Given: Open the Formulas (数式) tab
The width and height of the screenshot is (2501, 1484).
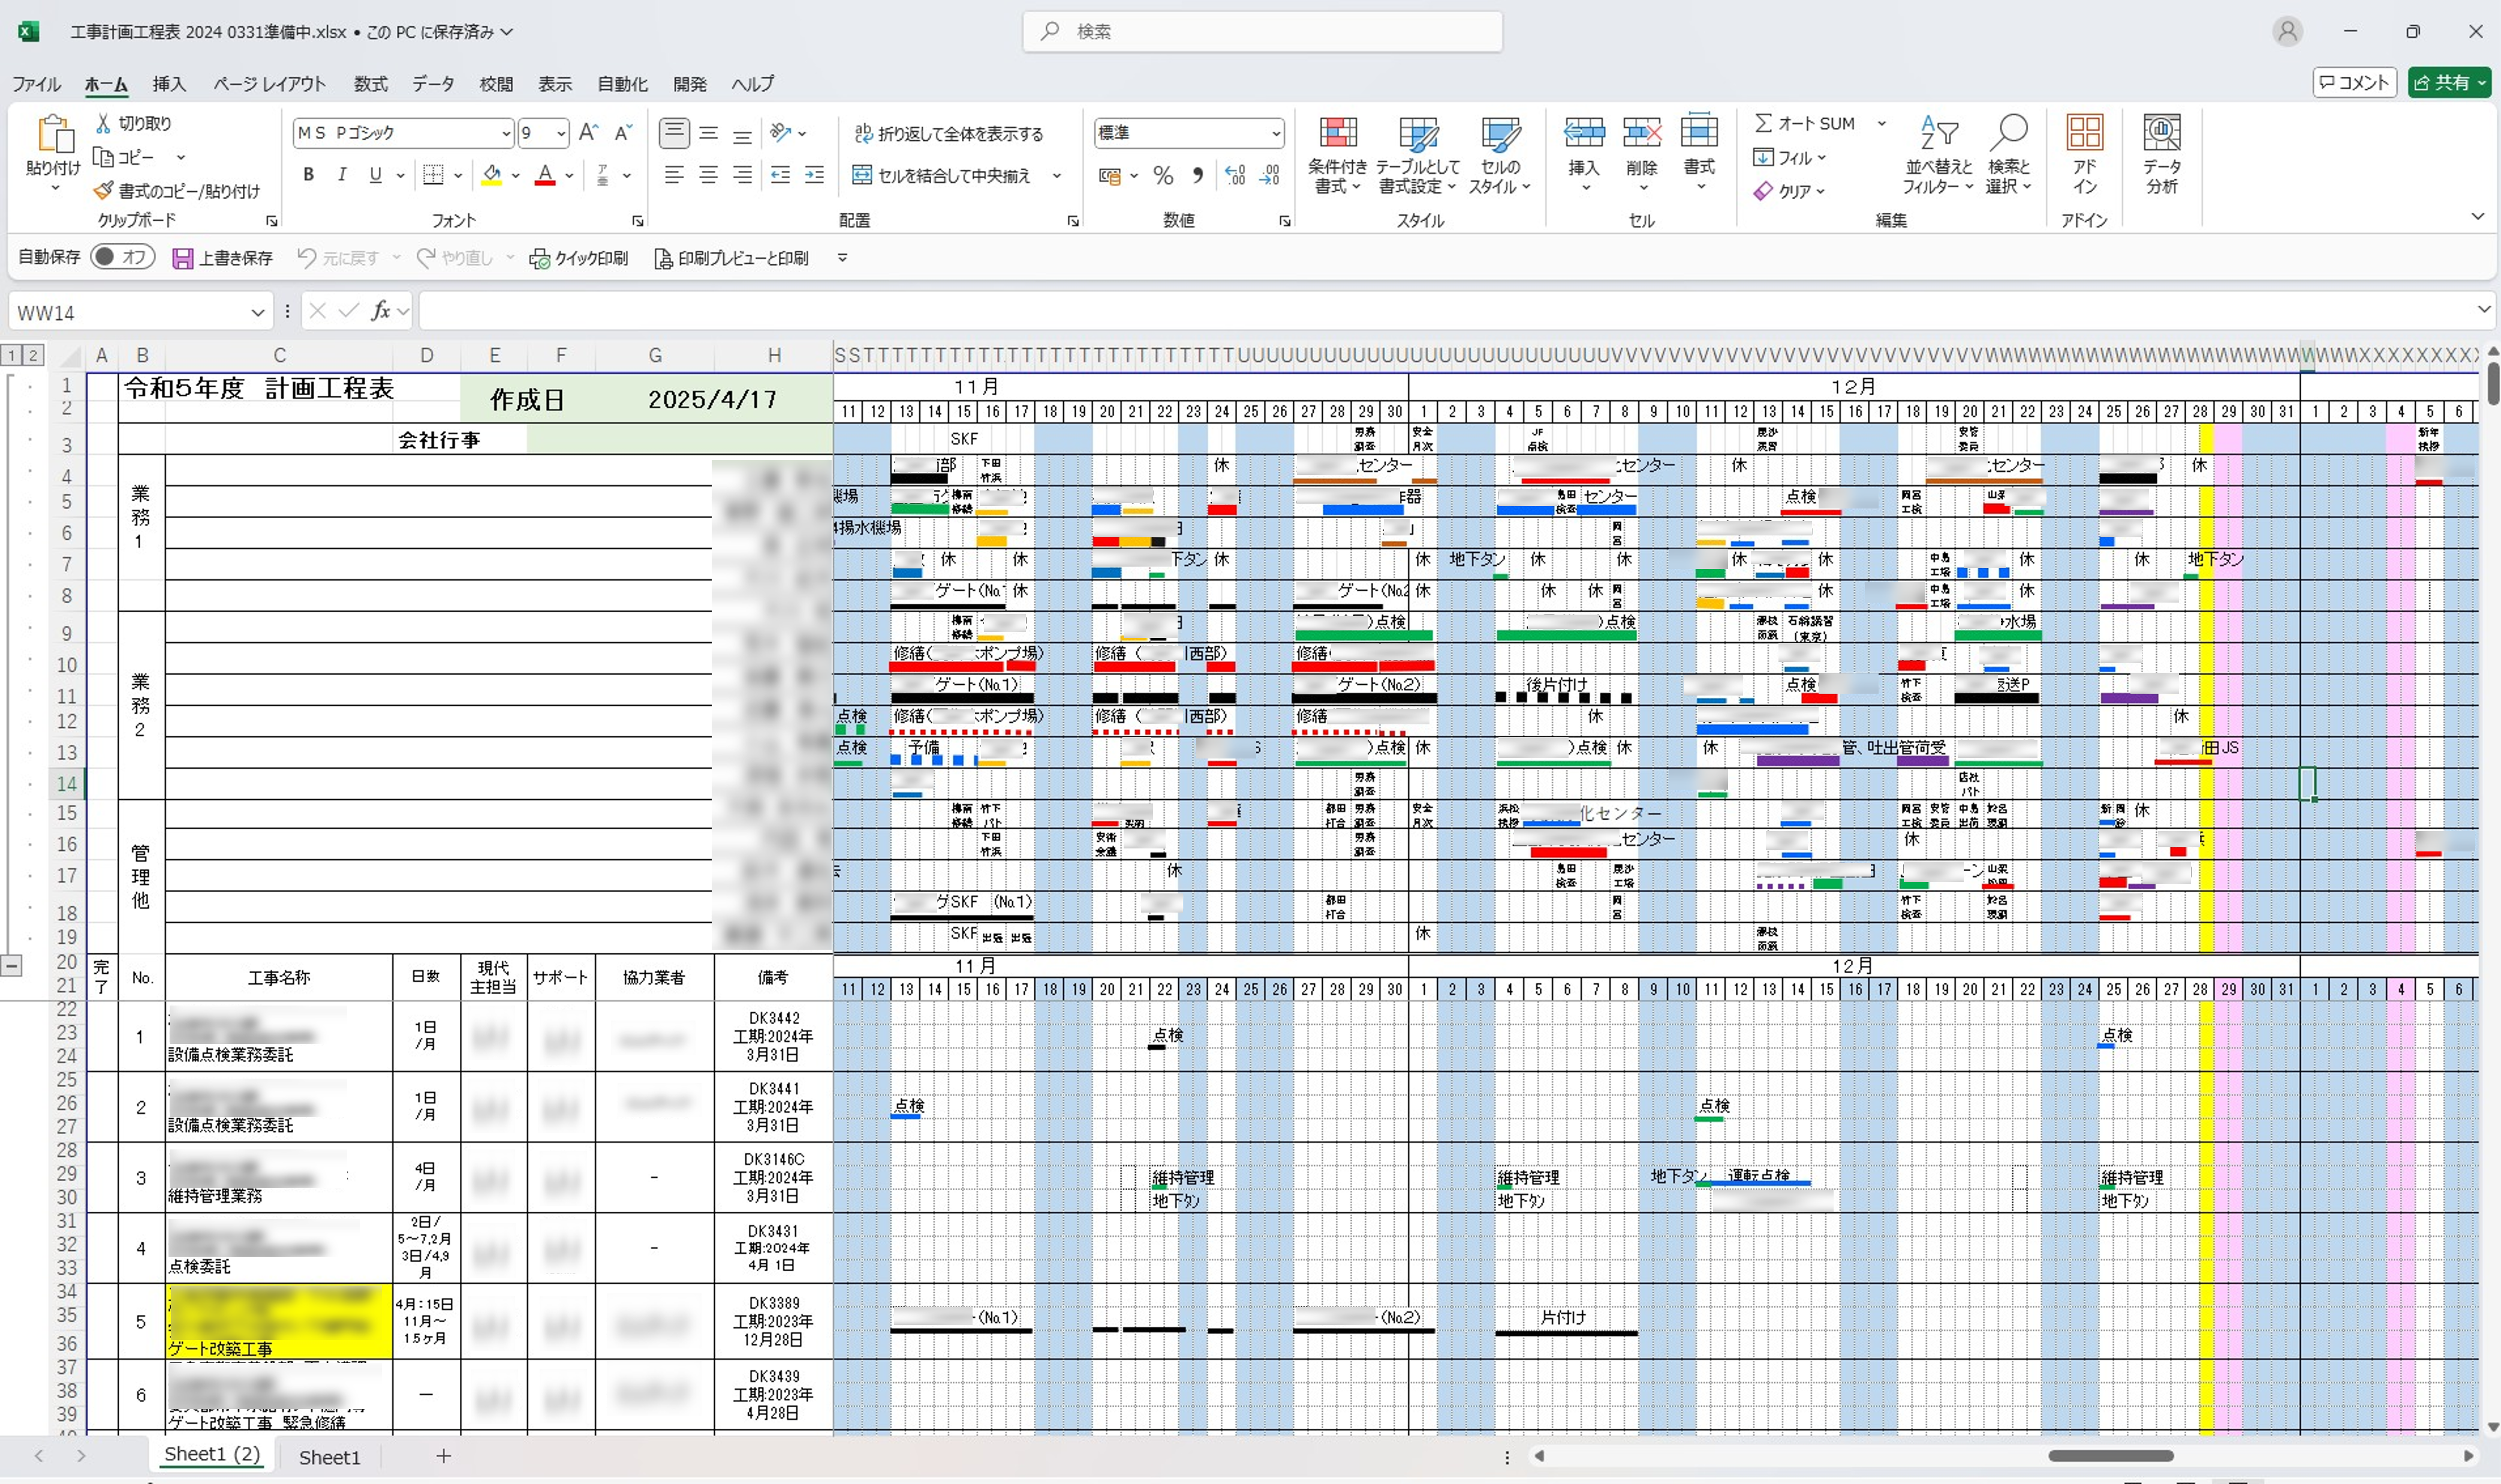Looking at the screenshot, I should [370, 84].
